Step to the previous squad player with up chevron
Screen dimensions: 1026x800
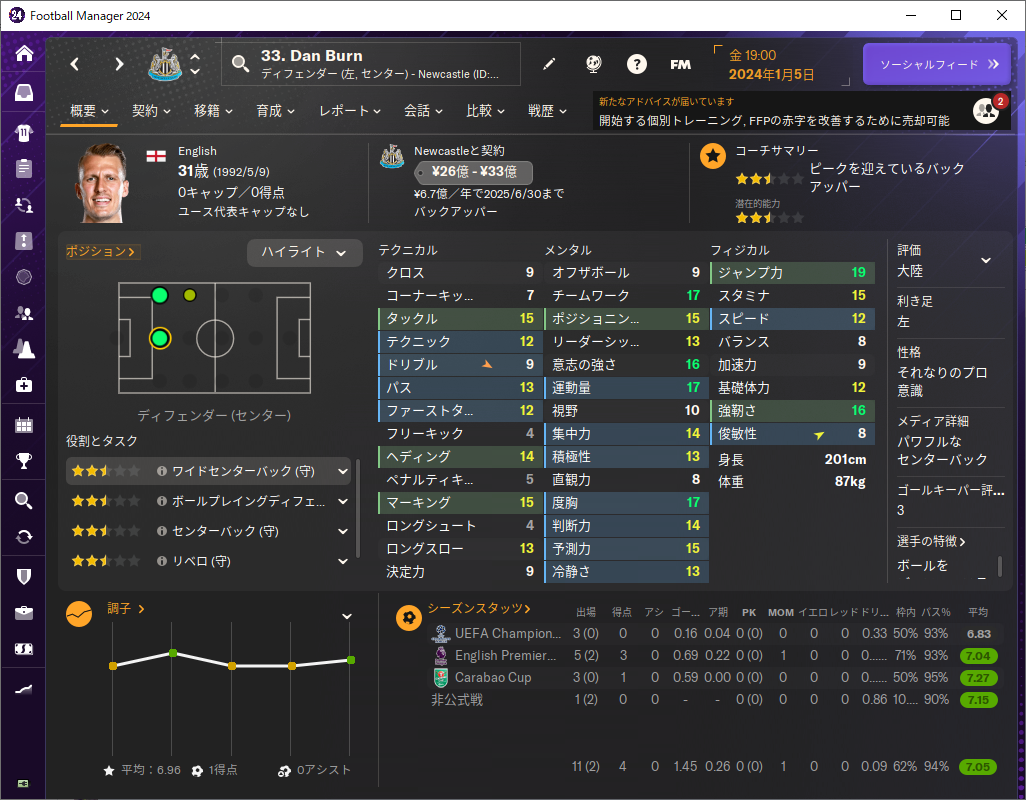pos(195,57)
